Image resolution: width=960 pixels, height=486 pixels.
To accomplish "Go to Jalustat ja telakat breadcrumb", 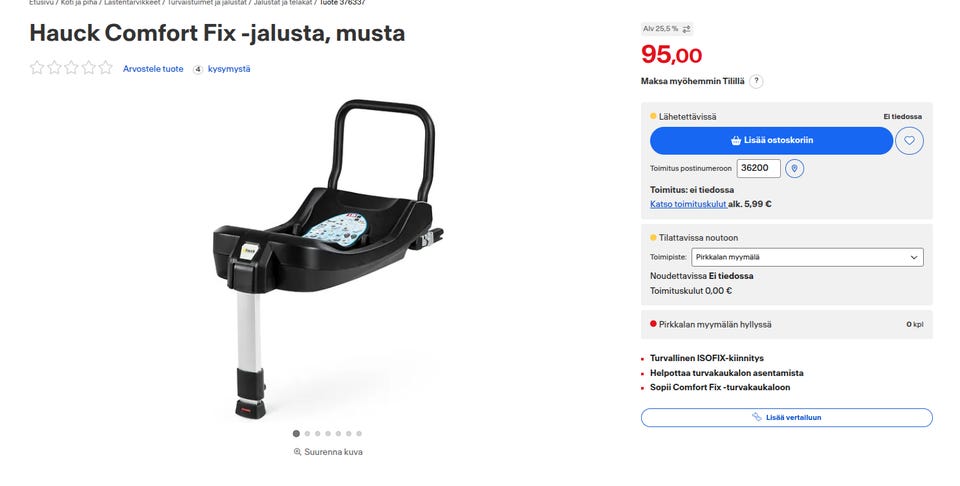I will click(282, 2).
